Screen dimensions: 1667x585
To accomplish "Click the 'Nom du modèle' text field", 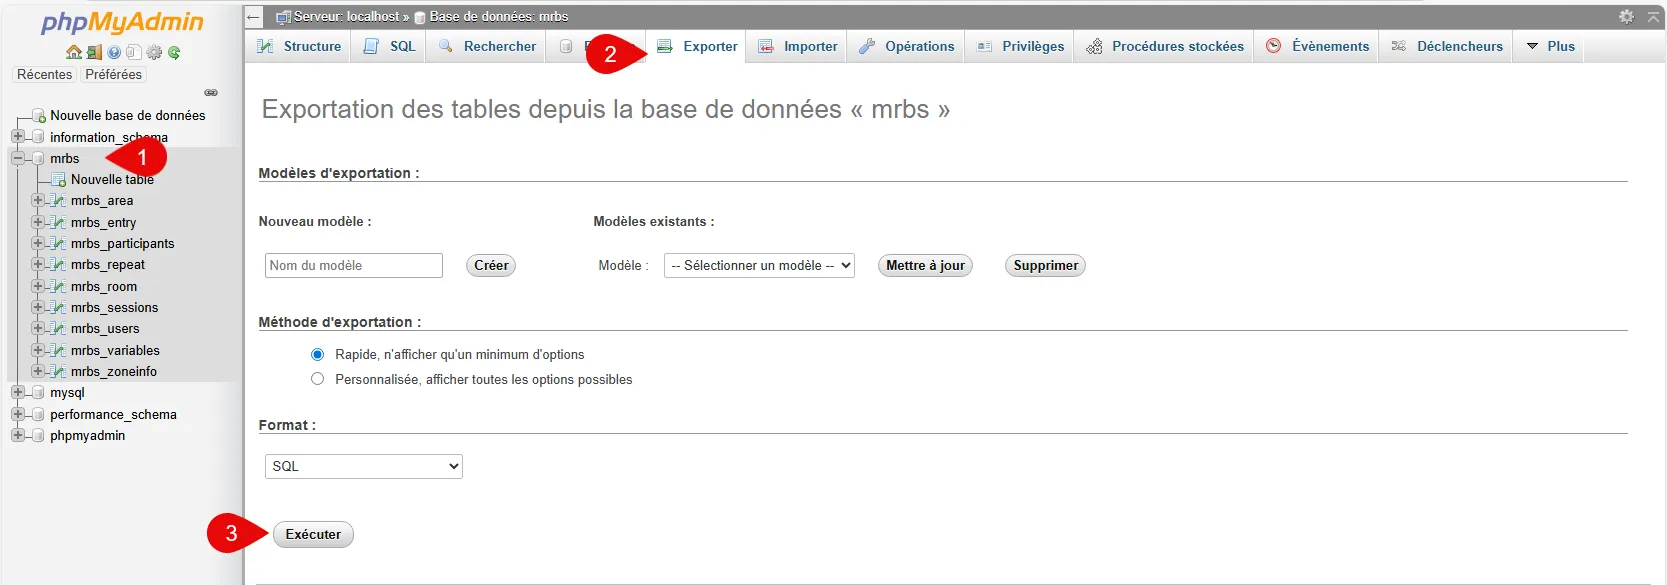I will (353, 265).
